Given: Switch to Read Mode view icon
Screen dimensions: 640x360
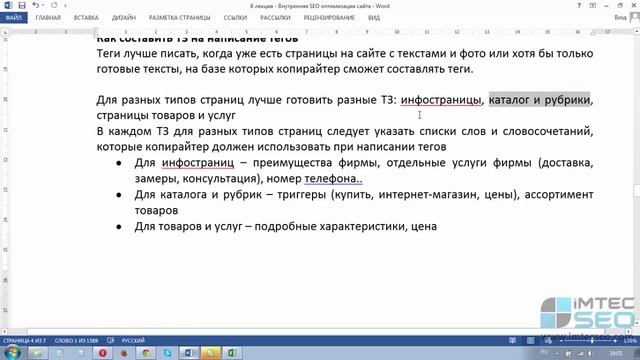Looking at the screenshot, I should [513, 340].
